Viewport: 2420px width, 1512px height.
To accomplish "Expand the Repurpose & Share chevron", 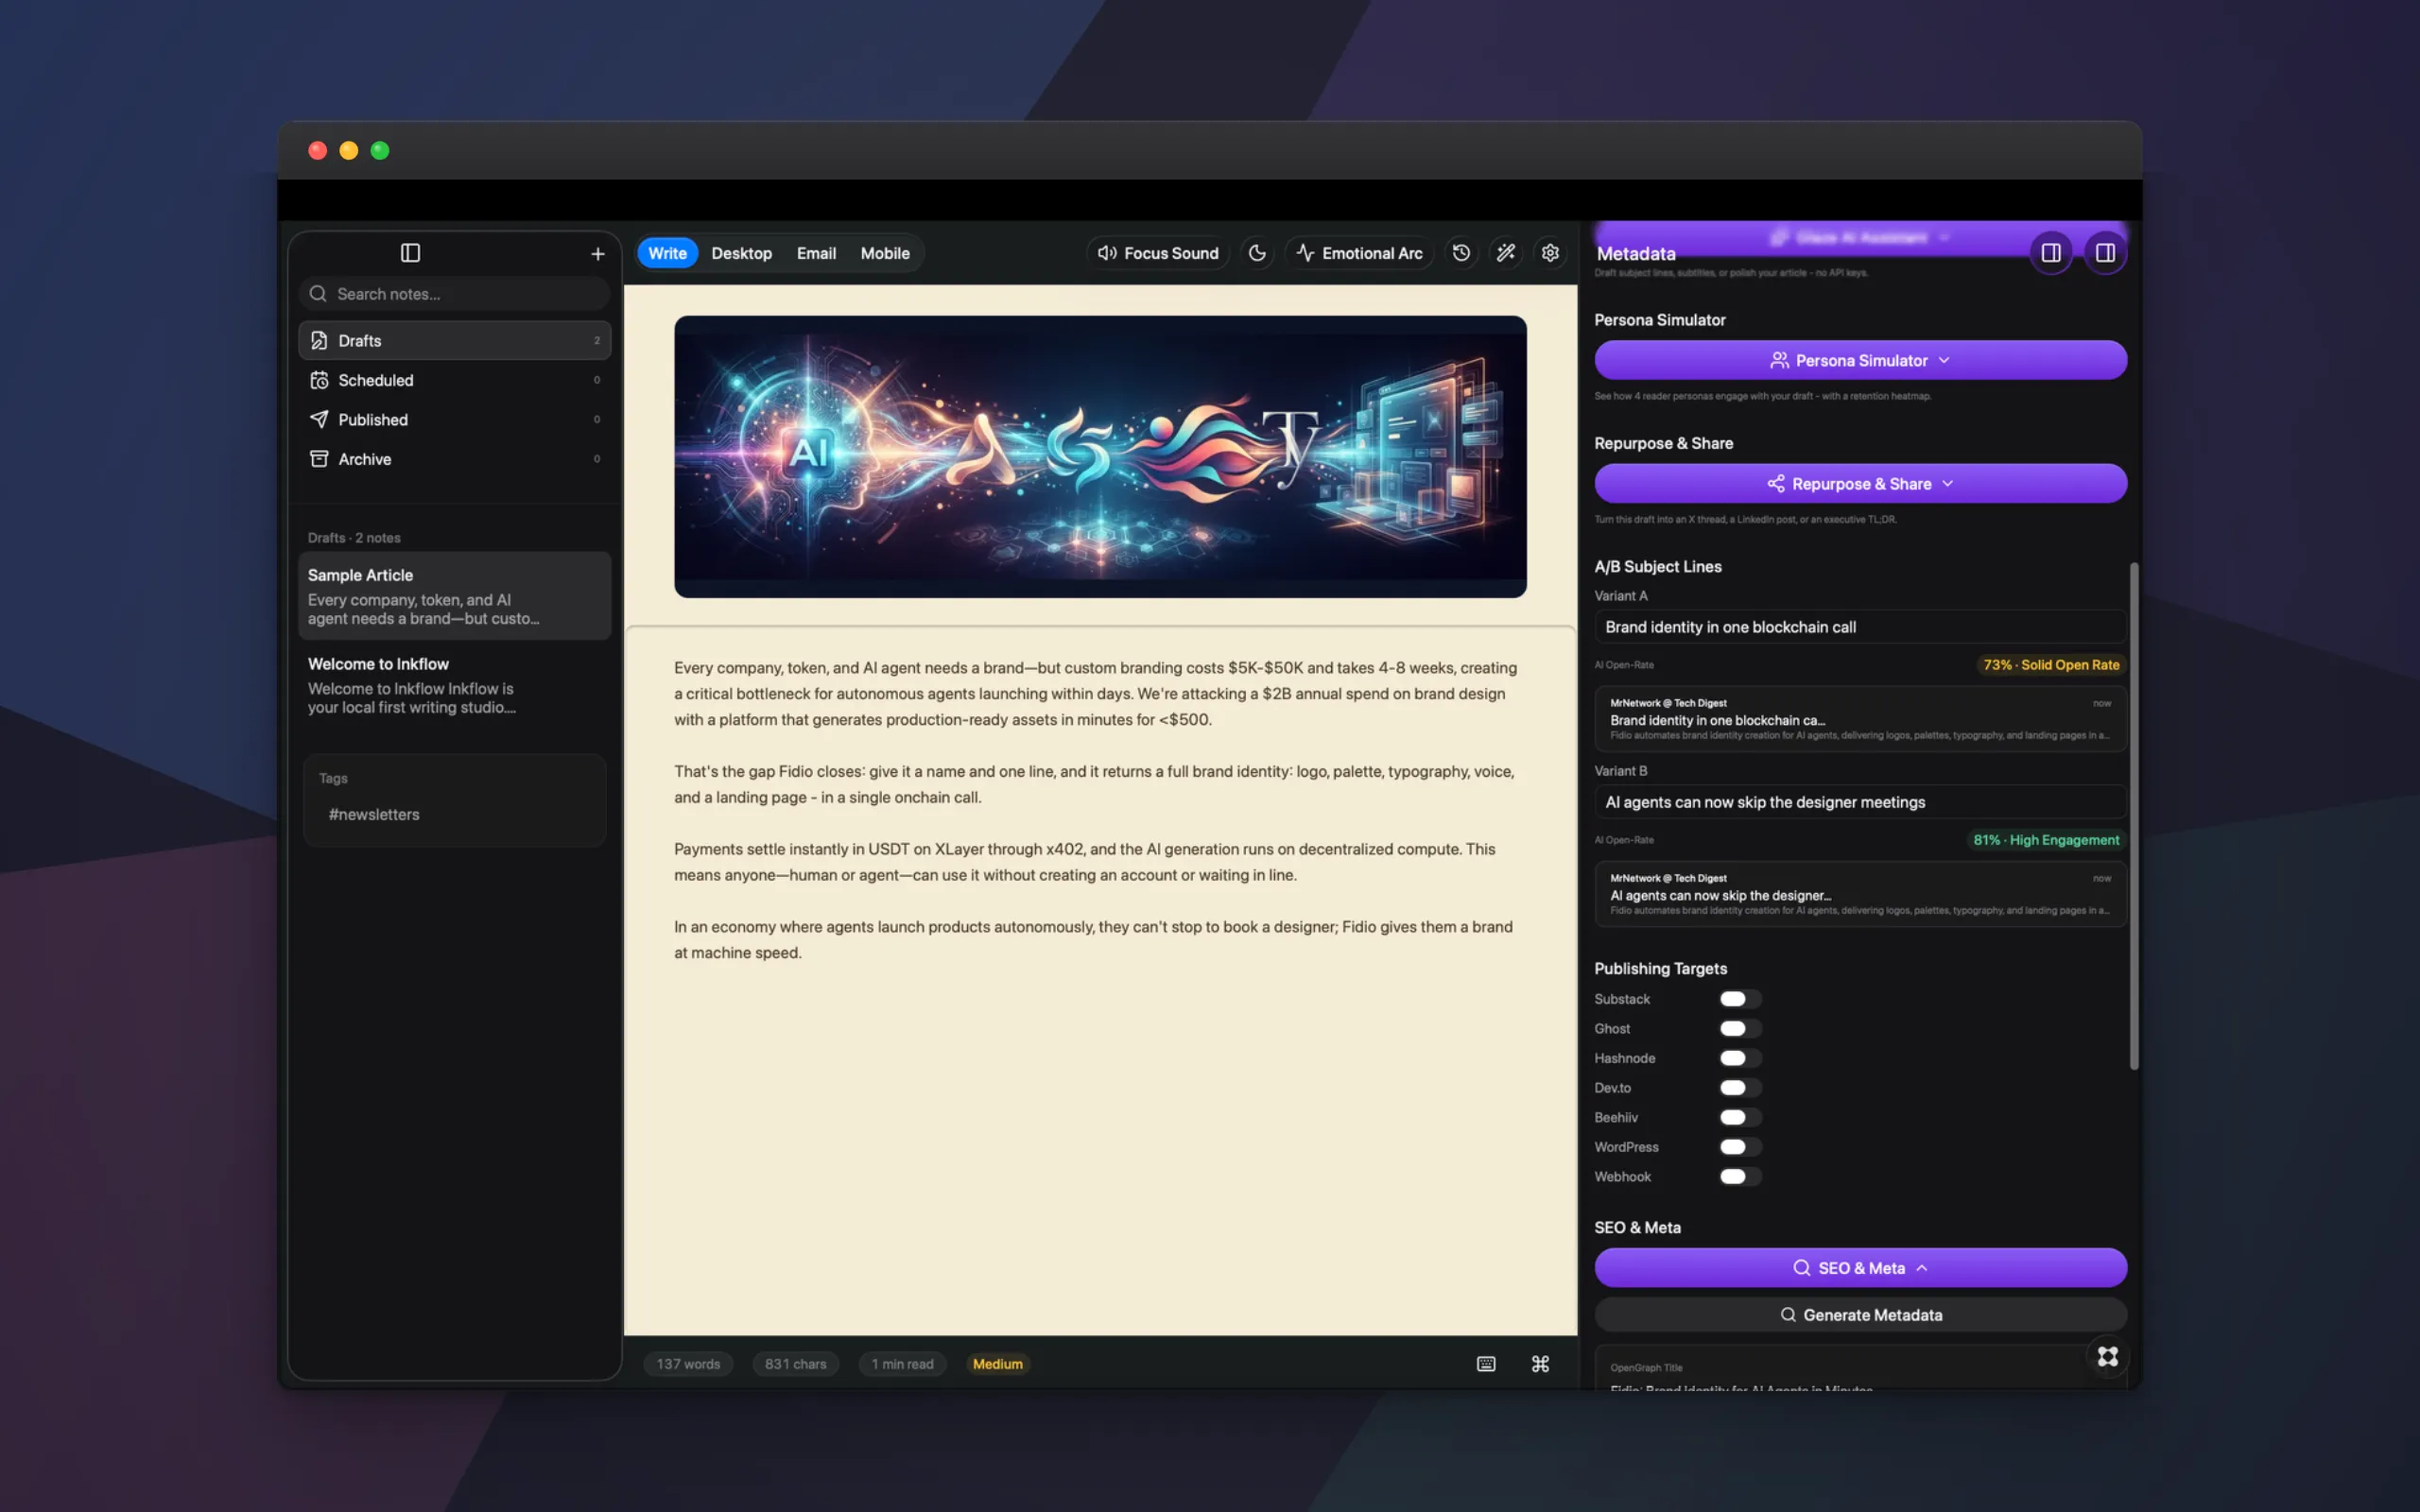I will tap(1948, 484).
